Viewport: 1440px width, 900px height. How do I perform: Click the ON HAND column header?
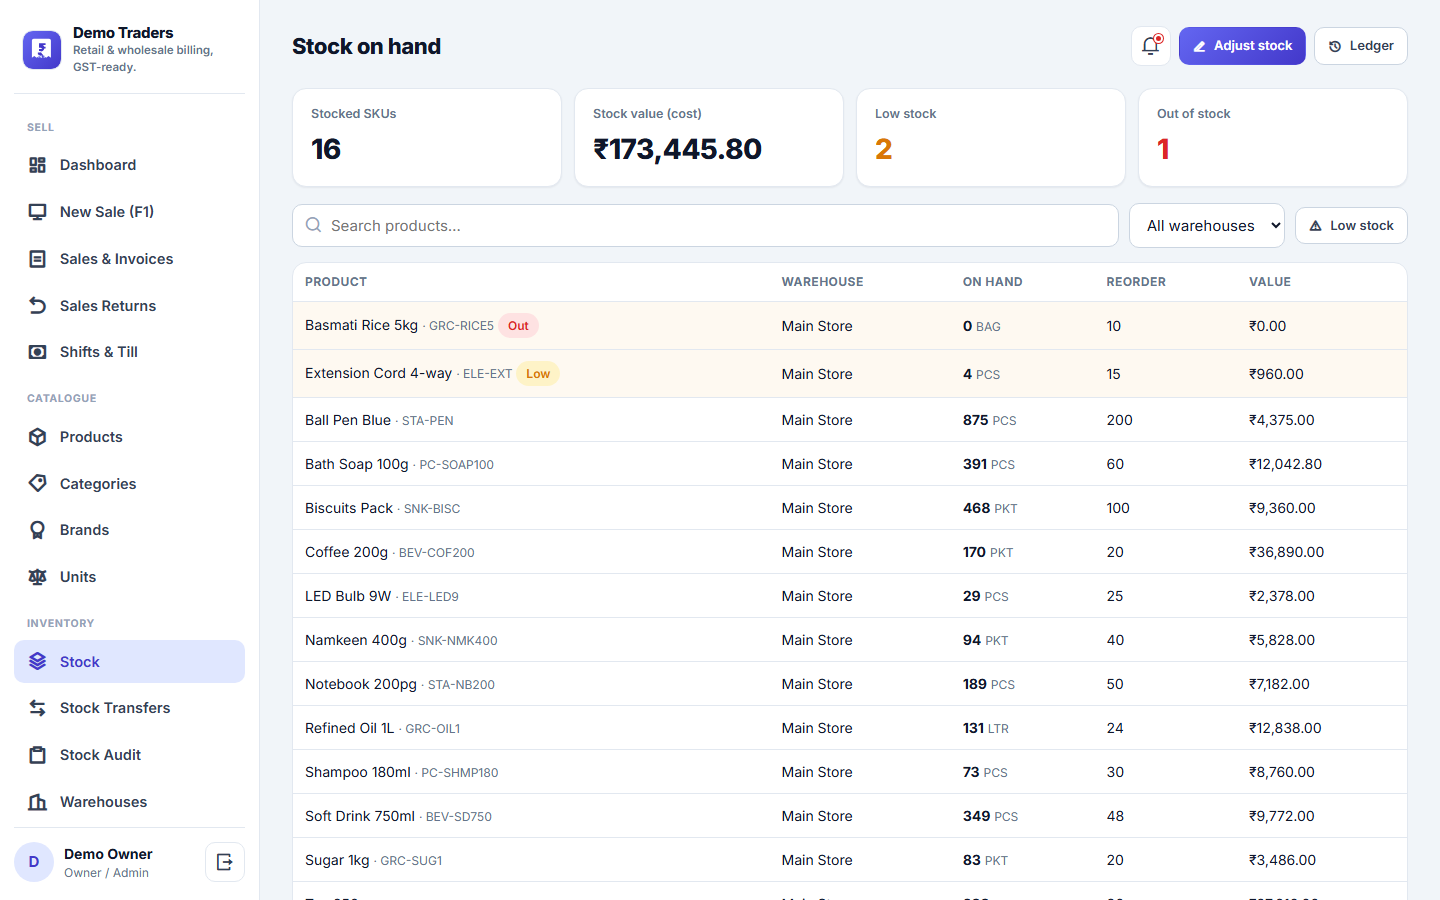(992, 282)
